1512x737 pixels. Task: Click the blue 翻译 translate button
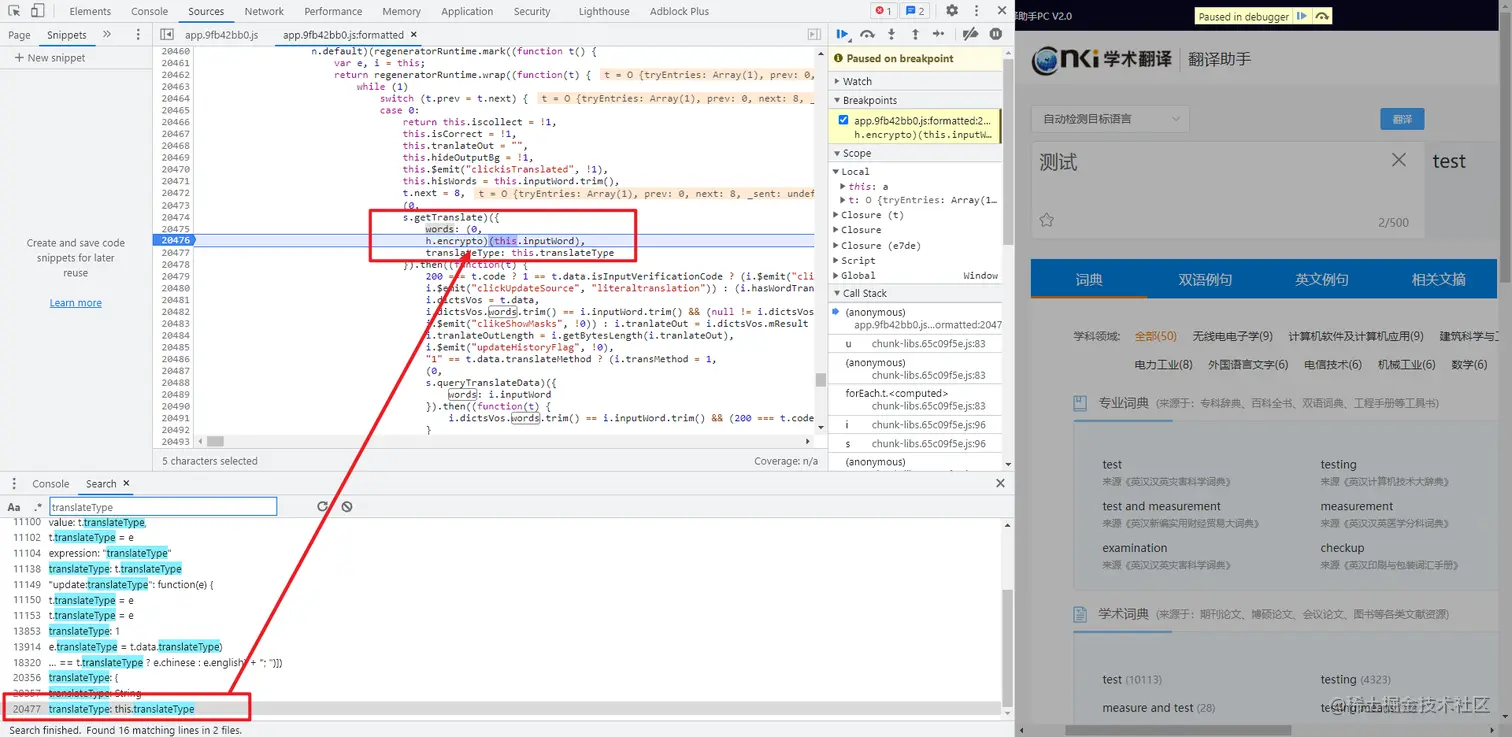click(1402, 119)
